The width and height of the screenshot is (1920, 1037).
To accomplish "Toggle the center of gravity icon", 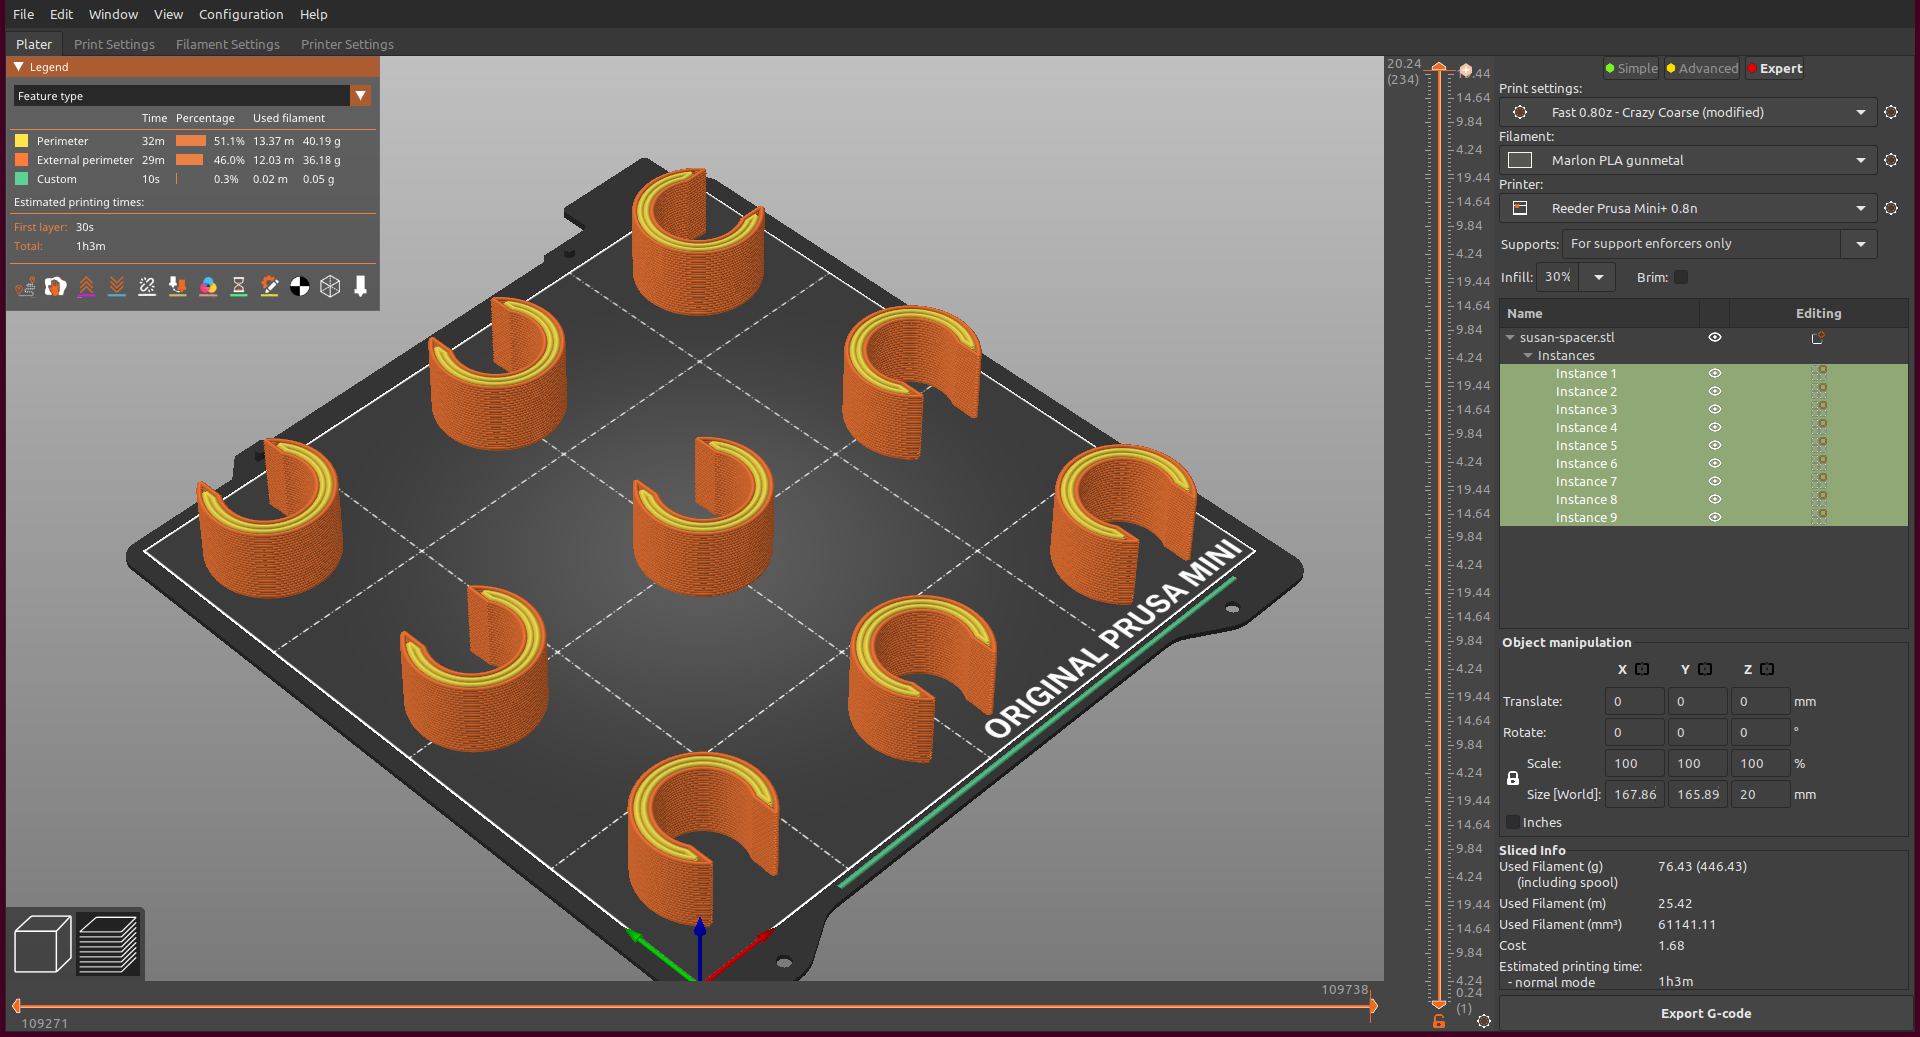I will [x=300, y=287].
